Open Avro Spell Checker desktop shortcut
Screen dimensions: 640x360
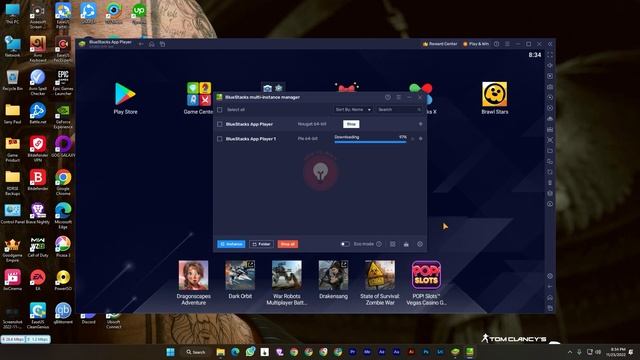(38, 82)
